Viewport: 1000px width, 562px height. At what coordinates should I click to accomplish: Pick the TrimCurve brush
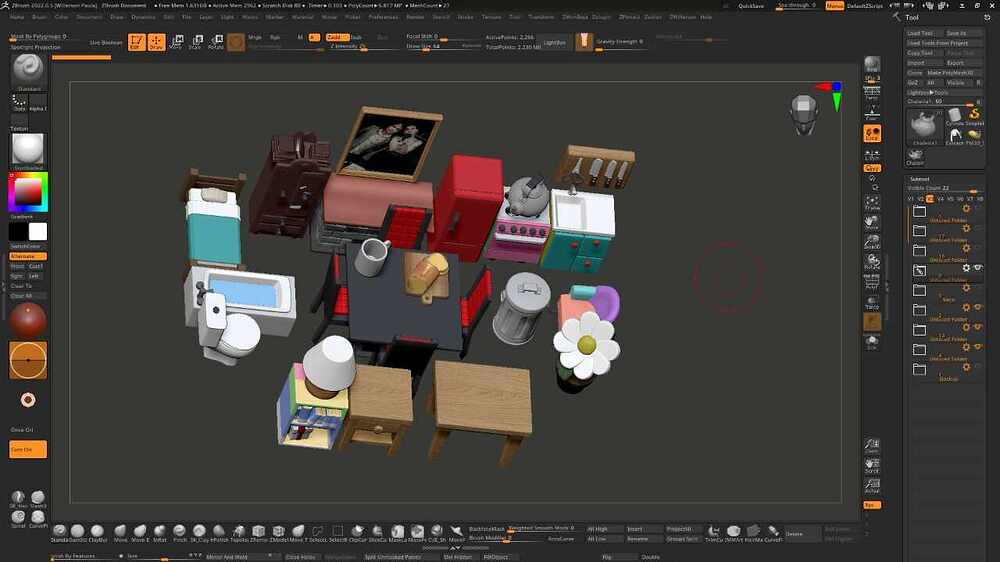click(x=713, y=532)
